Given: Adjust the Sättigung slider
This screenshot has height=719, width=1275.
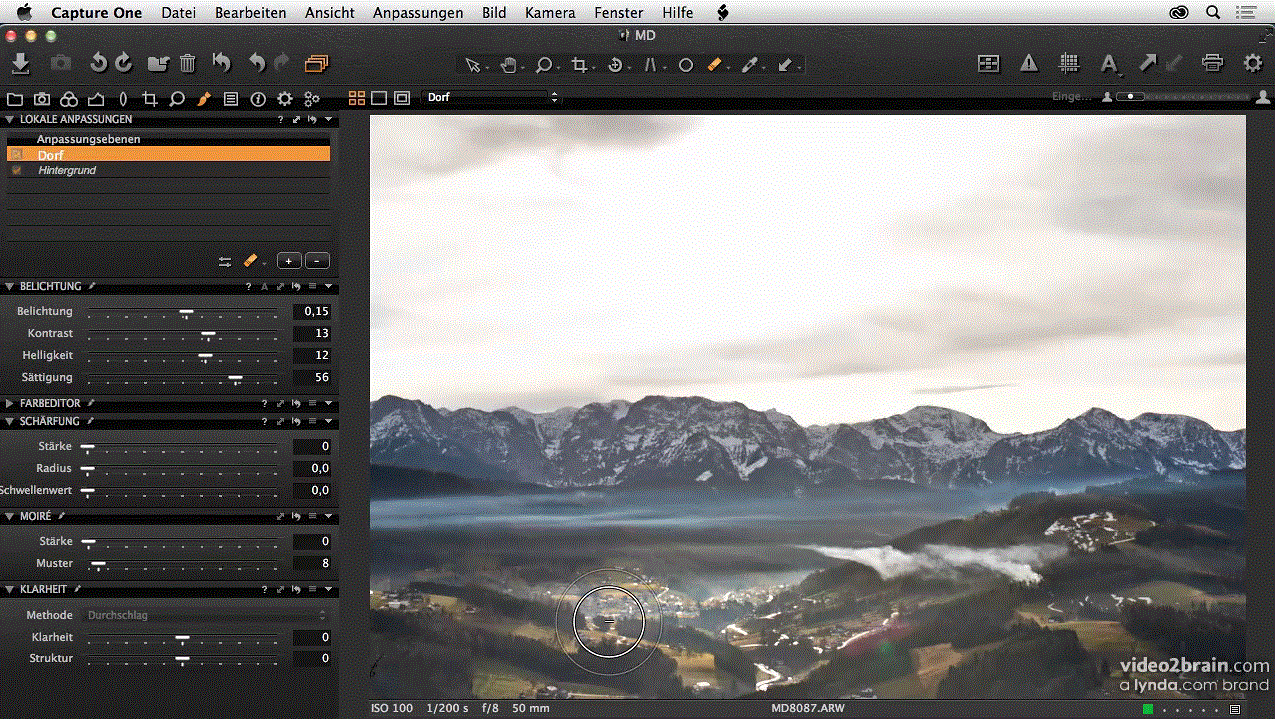Looking at the screenshot, I should coord(234,378).
